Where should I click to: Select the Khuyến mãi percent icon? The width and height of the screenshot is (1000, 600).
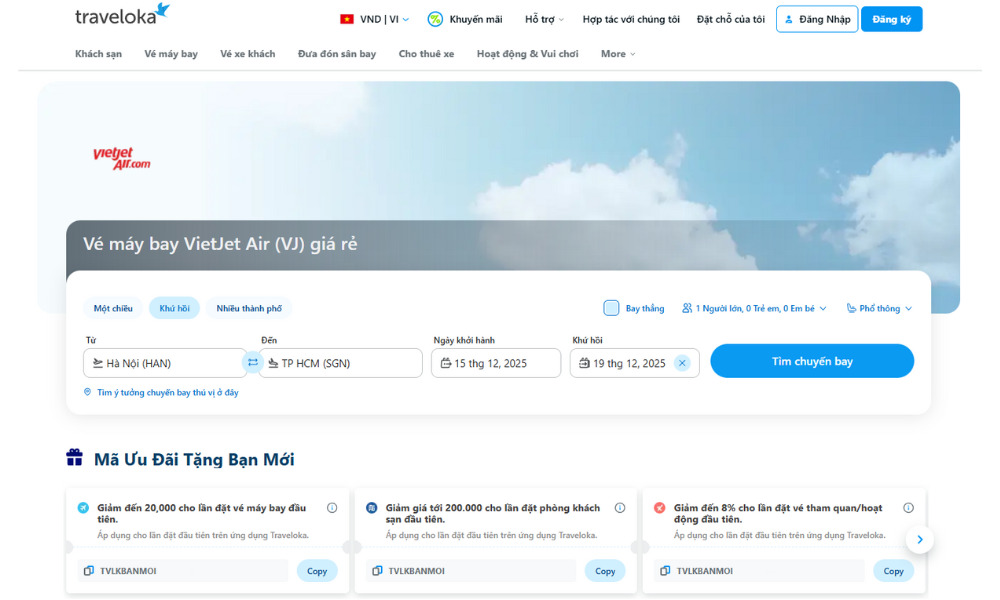click(434, 18)
